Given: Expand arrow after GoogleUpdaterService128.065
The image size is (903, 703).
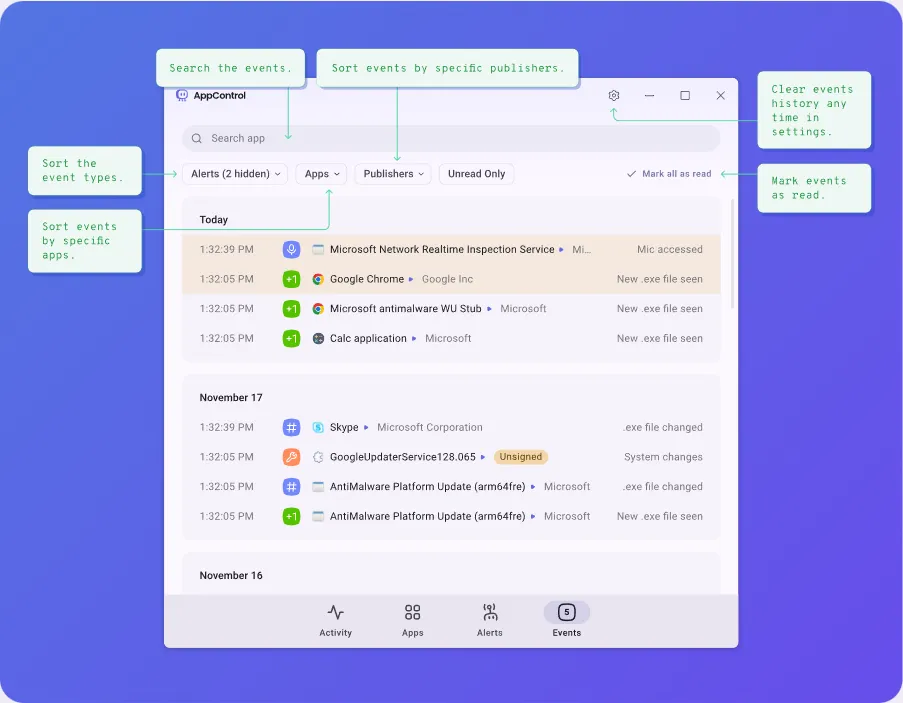Looking at the screenshot, I should 483,457.
